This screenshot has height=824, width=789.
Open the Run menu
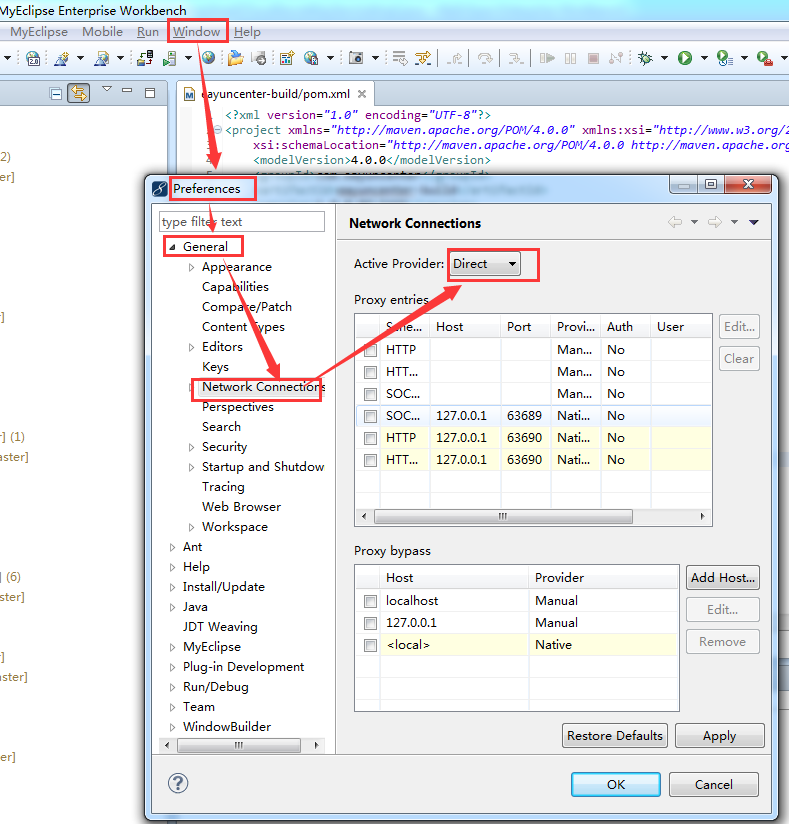tap(148, 32)
